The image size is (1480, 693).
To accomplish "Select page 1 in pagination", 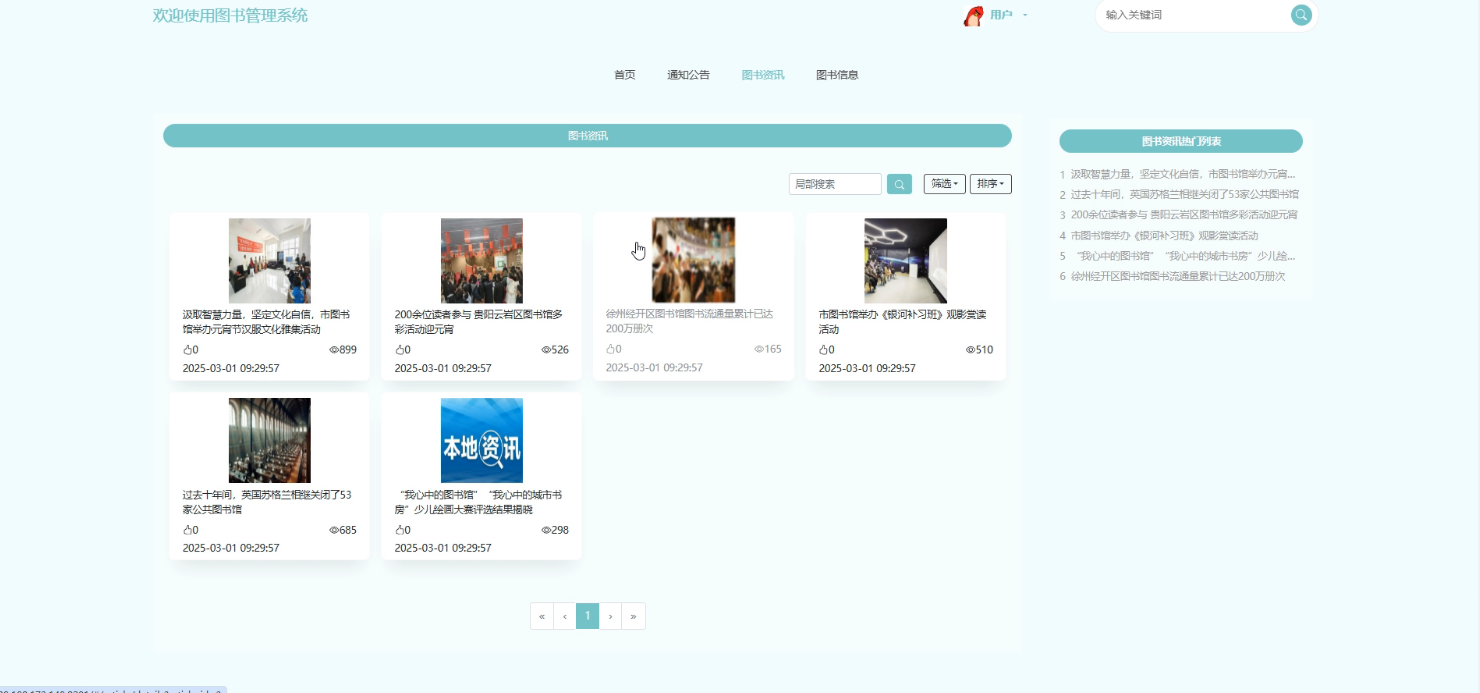I will [x=588, y=617].
